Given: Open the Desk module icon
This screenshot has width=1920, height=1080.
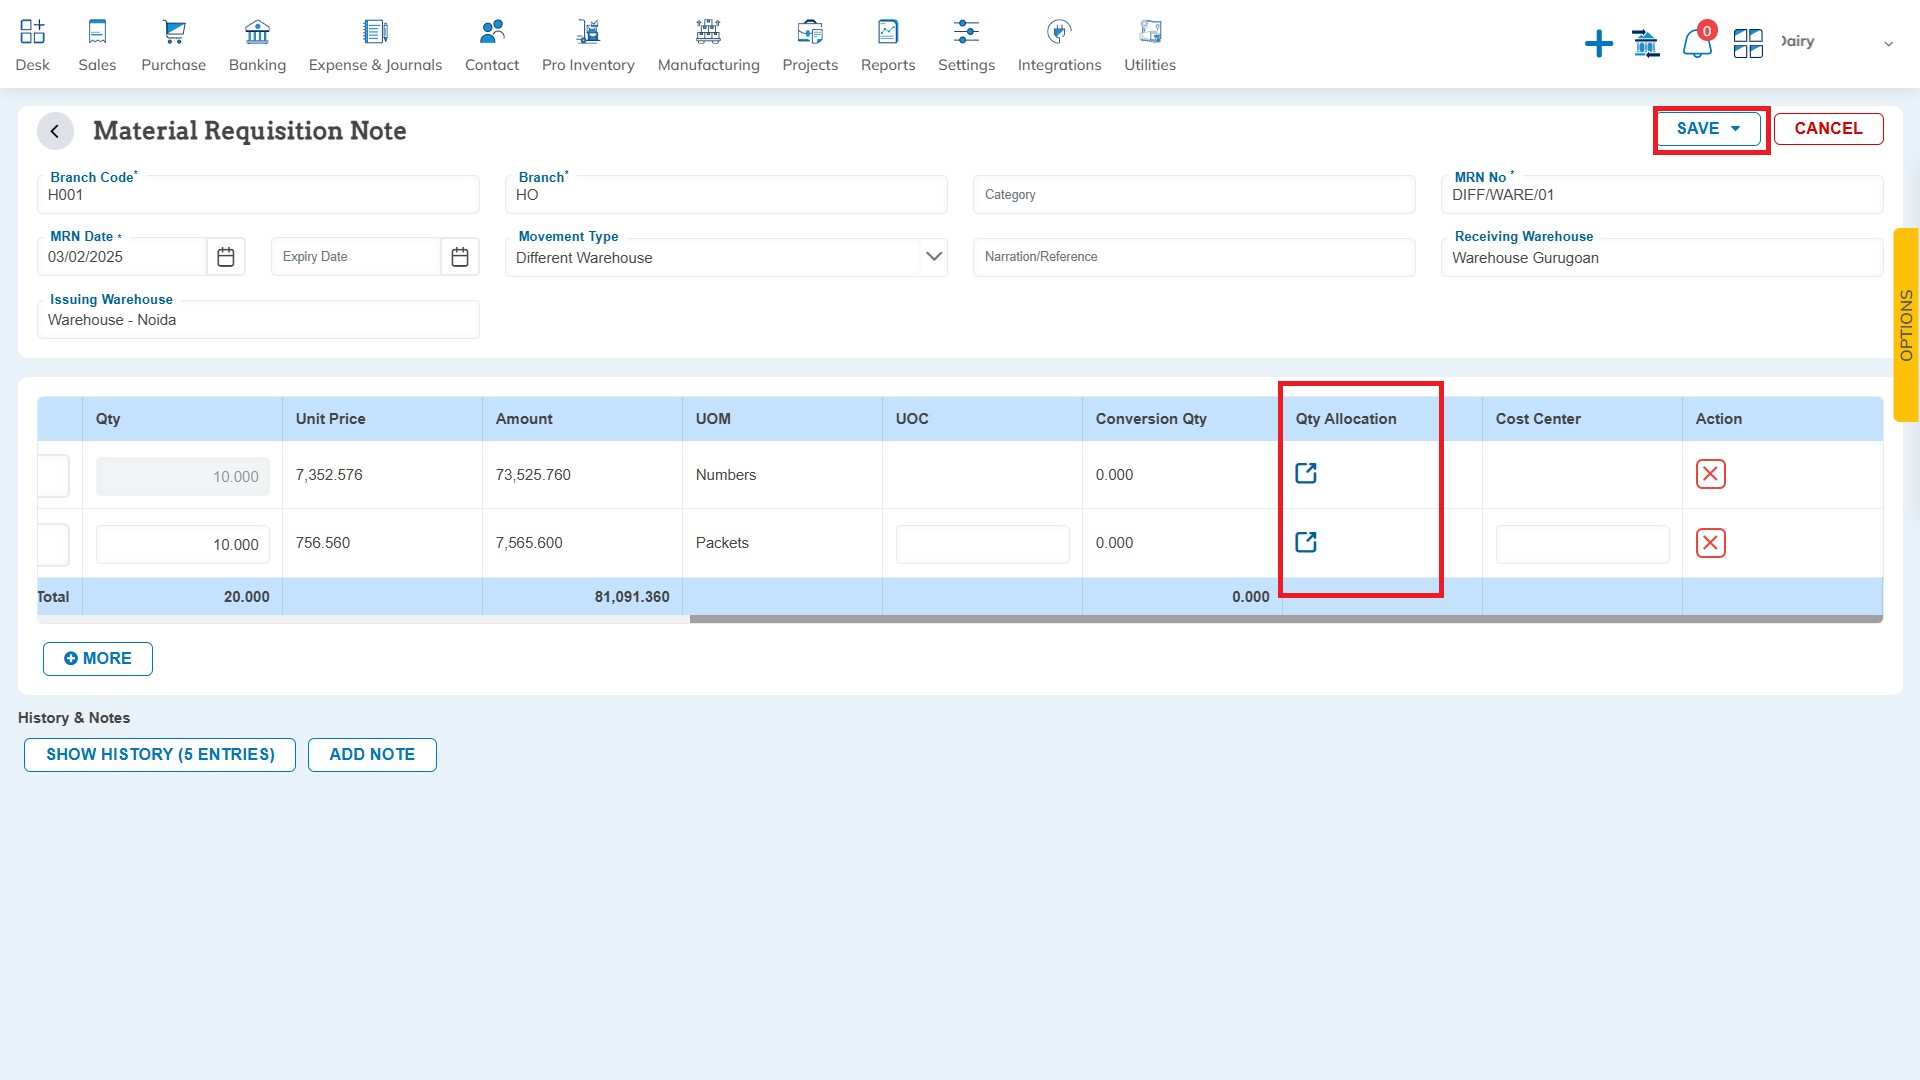Looking at the screenshot, I should [32, 45].
